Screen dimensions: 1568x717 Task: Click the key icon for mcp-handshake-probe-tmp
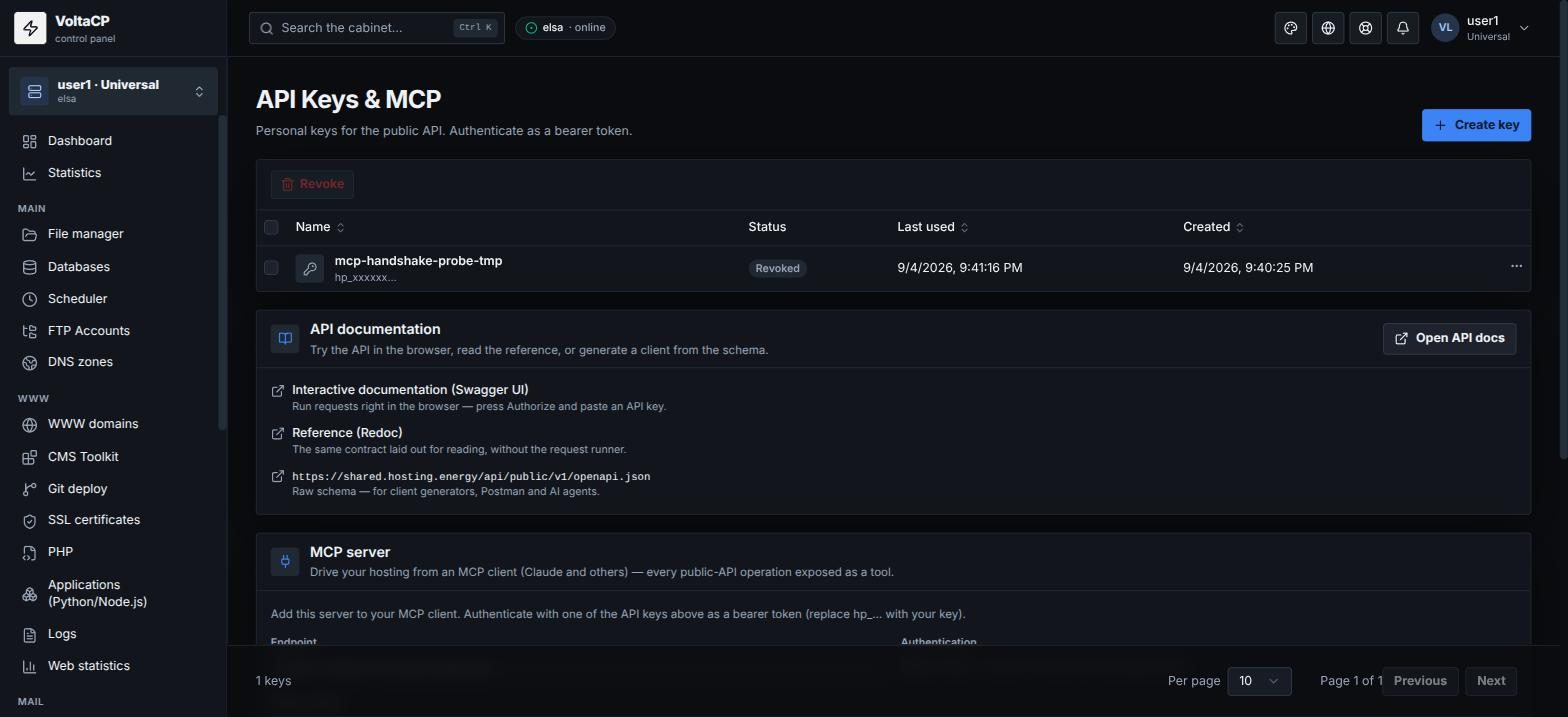[x=309, y=268]
